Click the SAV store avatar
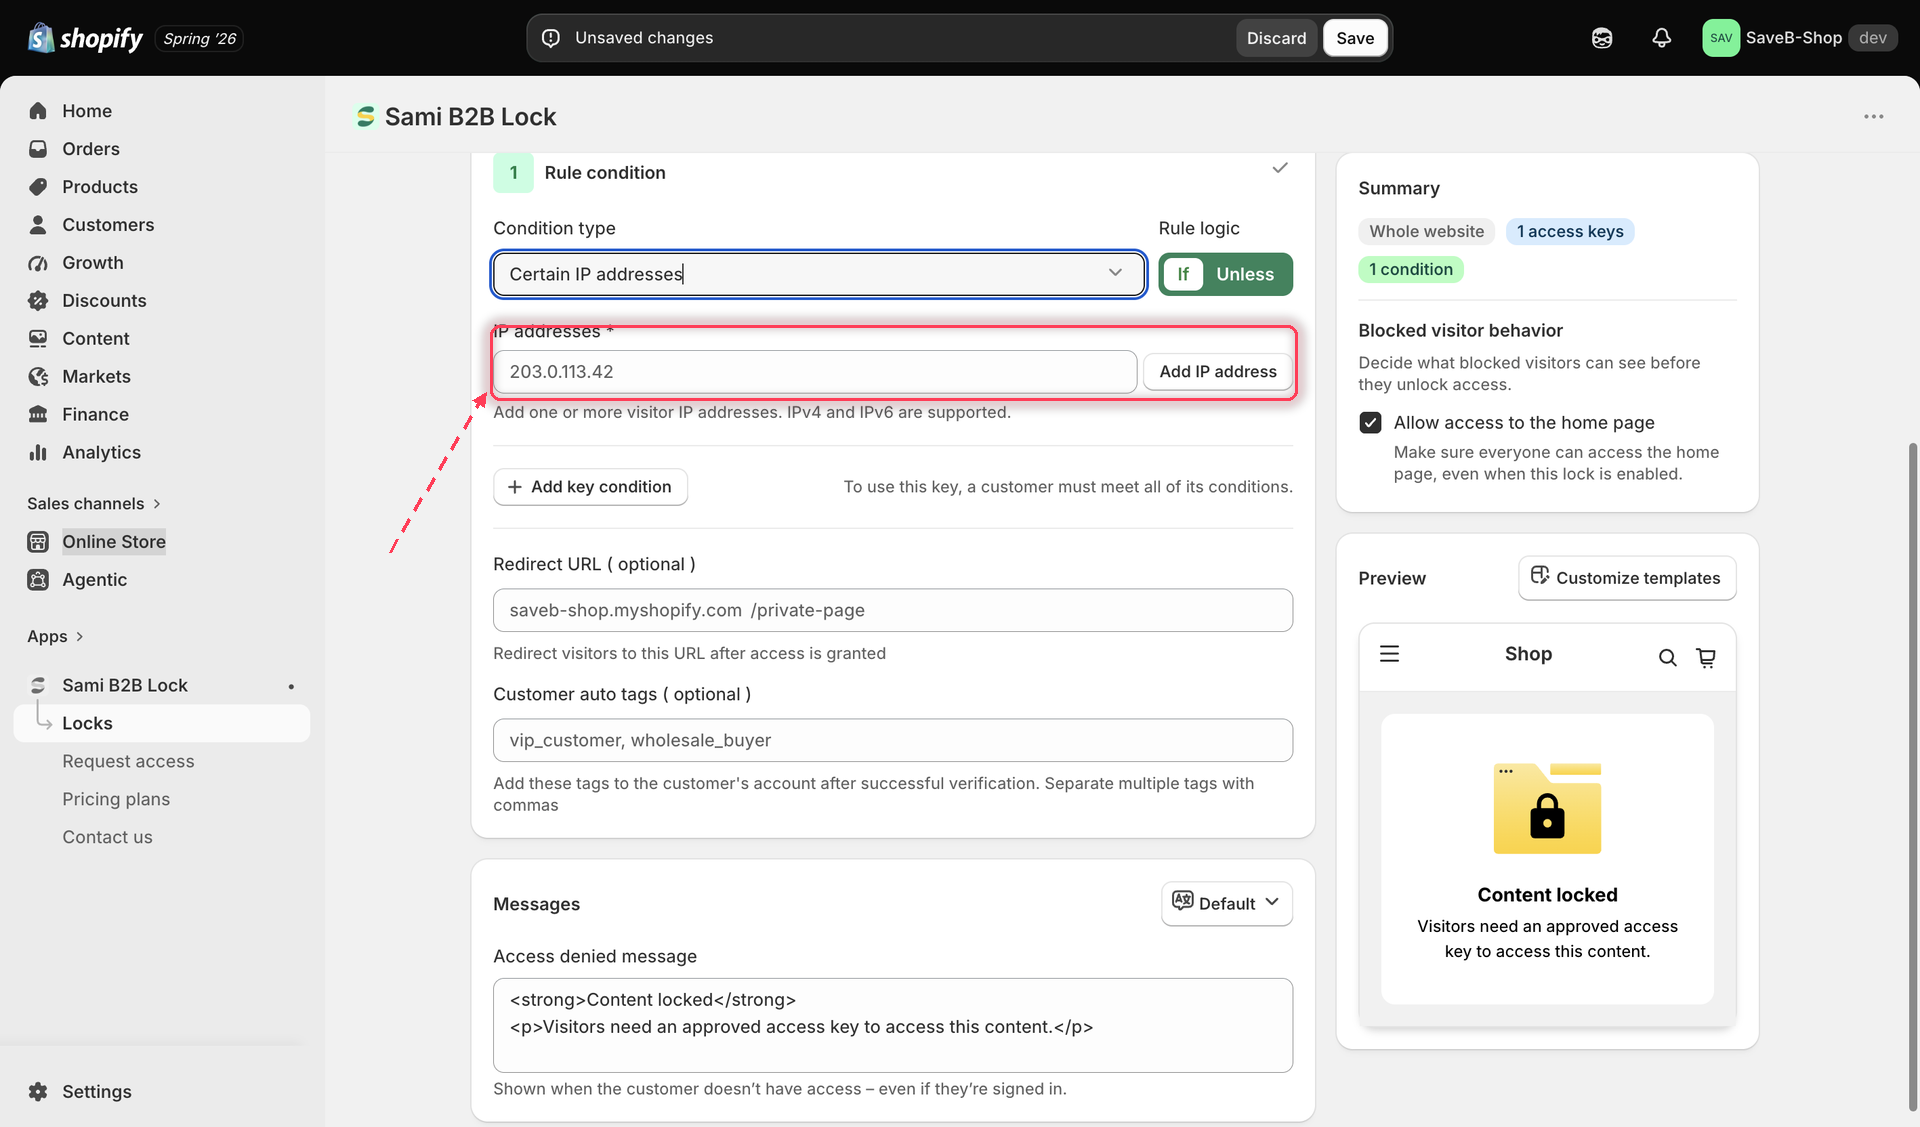The height and width of the screenshot is (1127, 1920). [x=1721, y=38]
